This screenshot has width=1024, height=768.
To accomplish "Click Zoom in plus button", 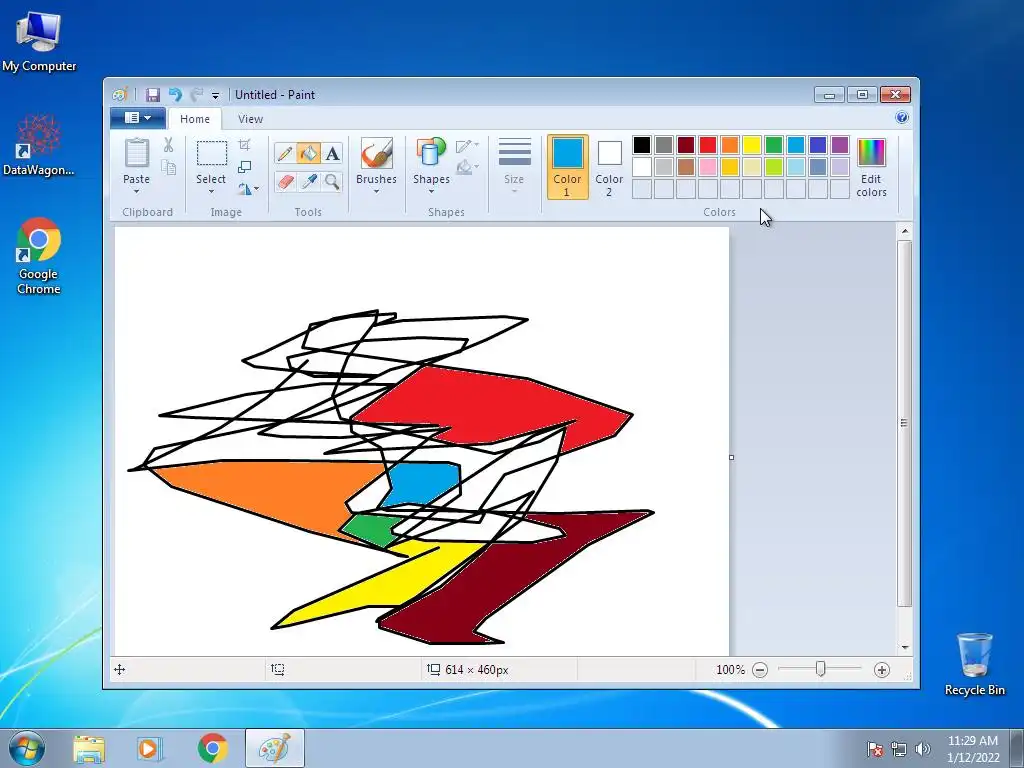I will [x=882, y=670].
